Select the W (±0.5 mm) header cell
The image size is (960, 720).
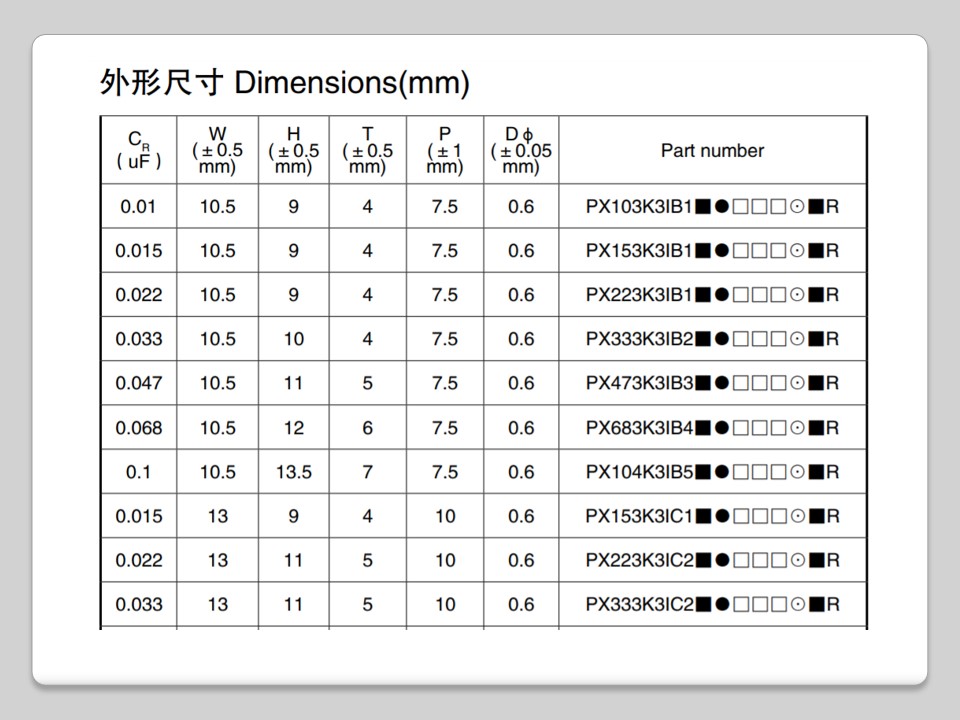[x=217, y=150]
